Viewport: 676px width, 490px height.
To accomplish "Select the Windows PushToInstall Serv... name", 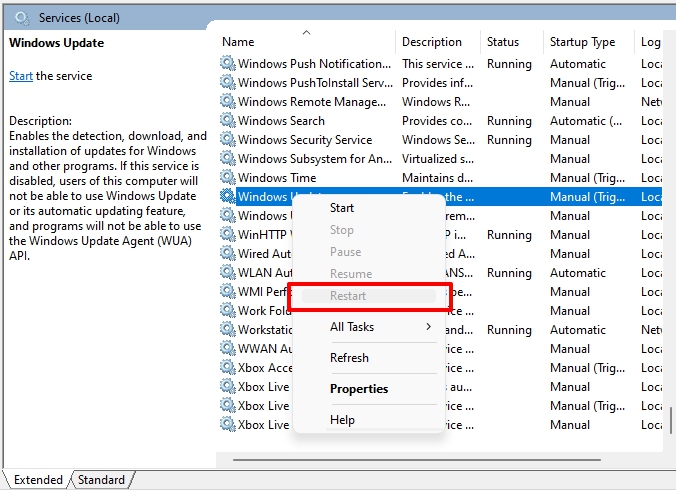I will [315, 83].
